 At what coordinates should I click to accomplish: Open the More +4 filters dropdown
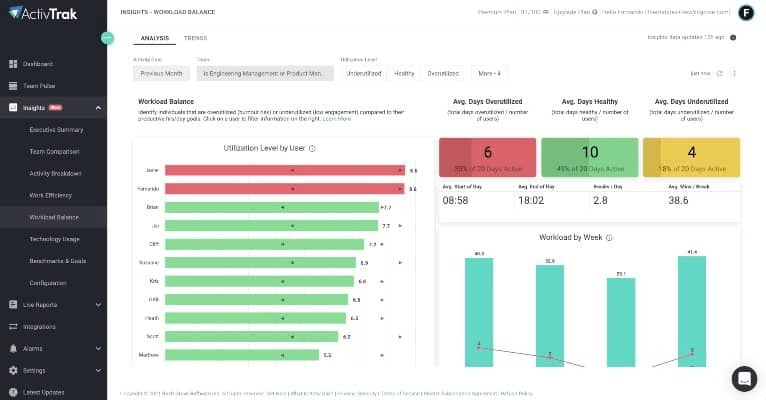tap(490, 73)
